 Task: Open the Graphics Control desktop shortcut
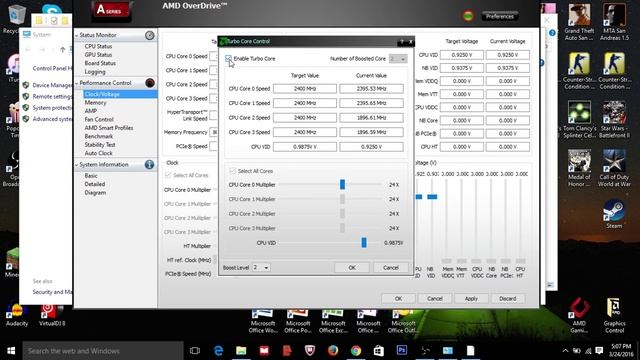coord(614,315)
